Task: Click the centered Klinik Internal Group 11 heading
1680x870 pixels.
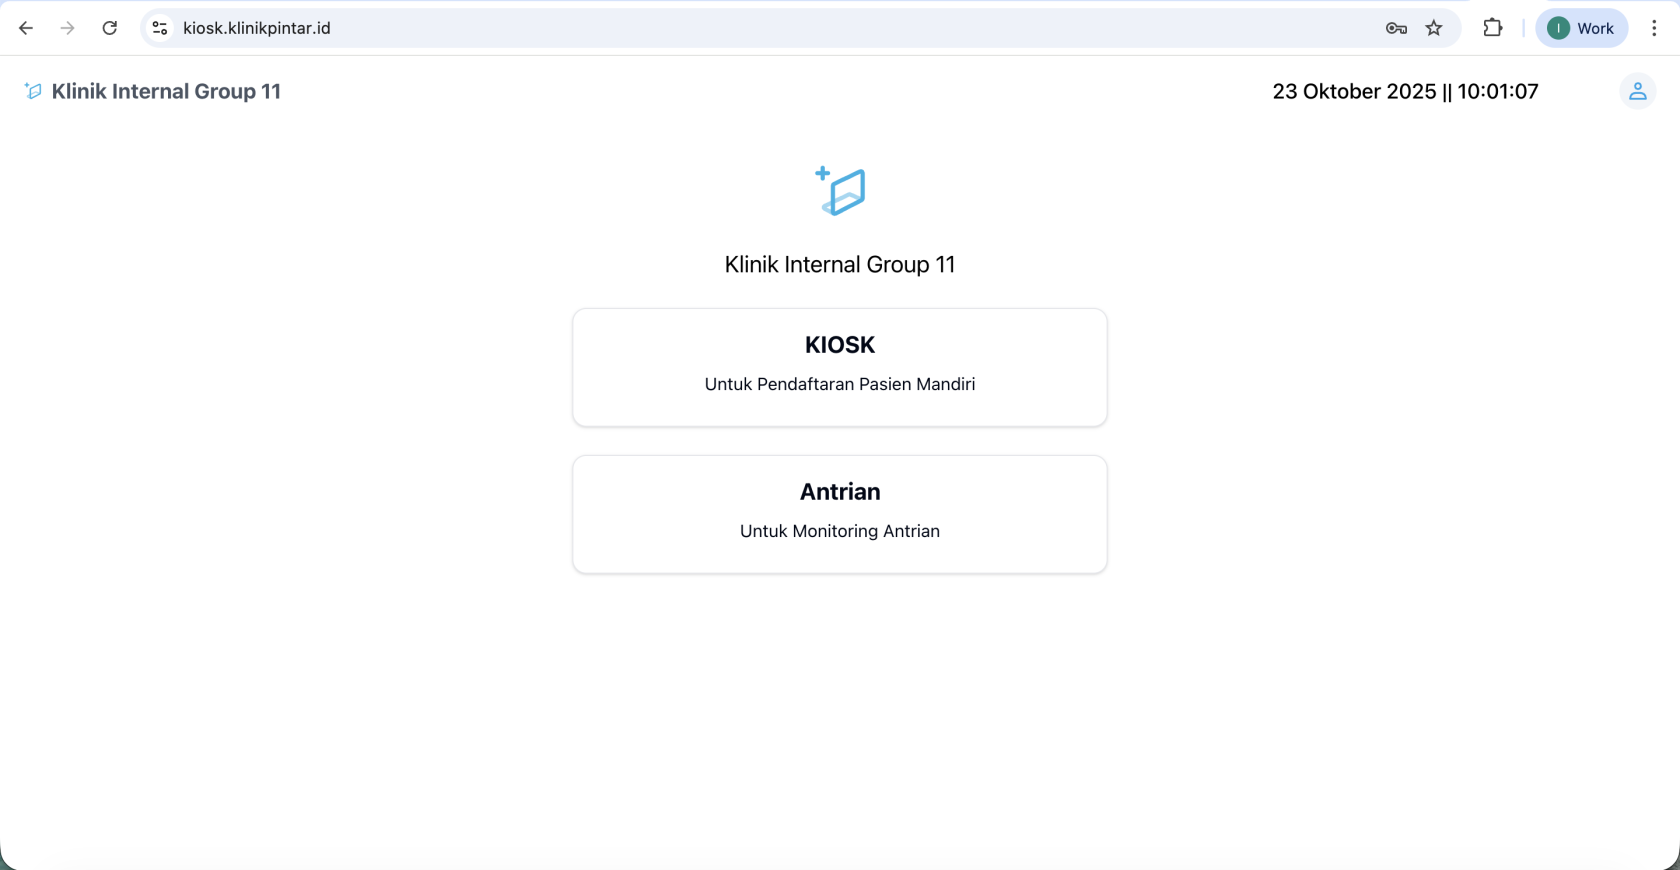Action: point(840,264)
